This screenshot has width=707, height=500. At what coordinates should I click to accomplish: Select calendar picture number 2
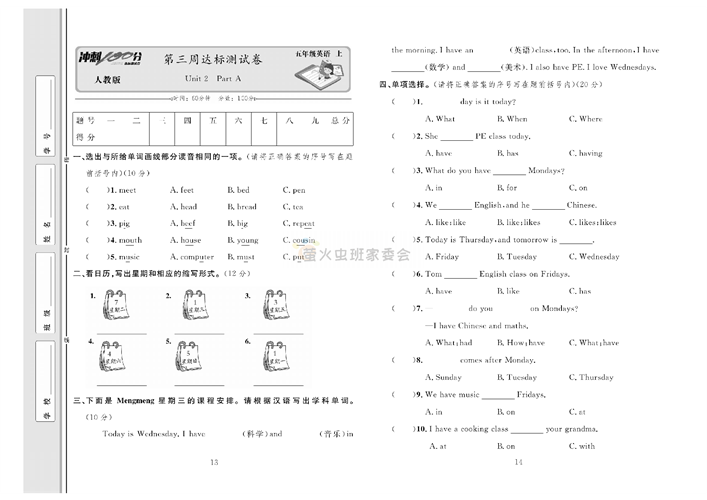pyautogui.click(x=195, y=305)
